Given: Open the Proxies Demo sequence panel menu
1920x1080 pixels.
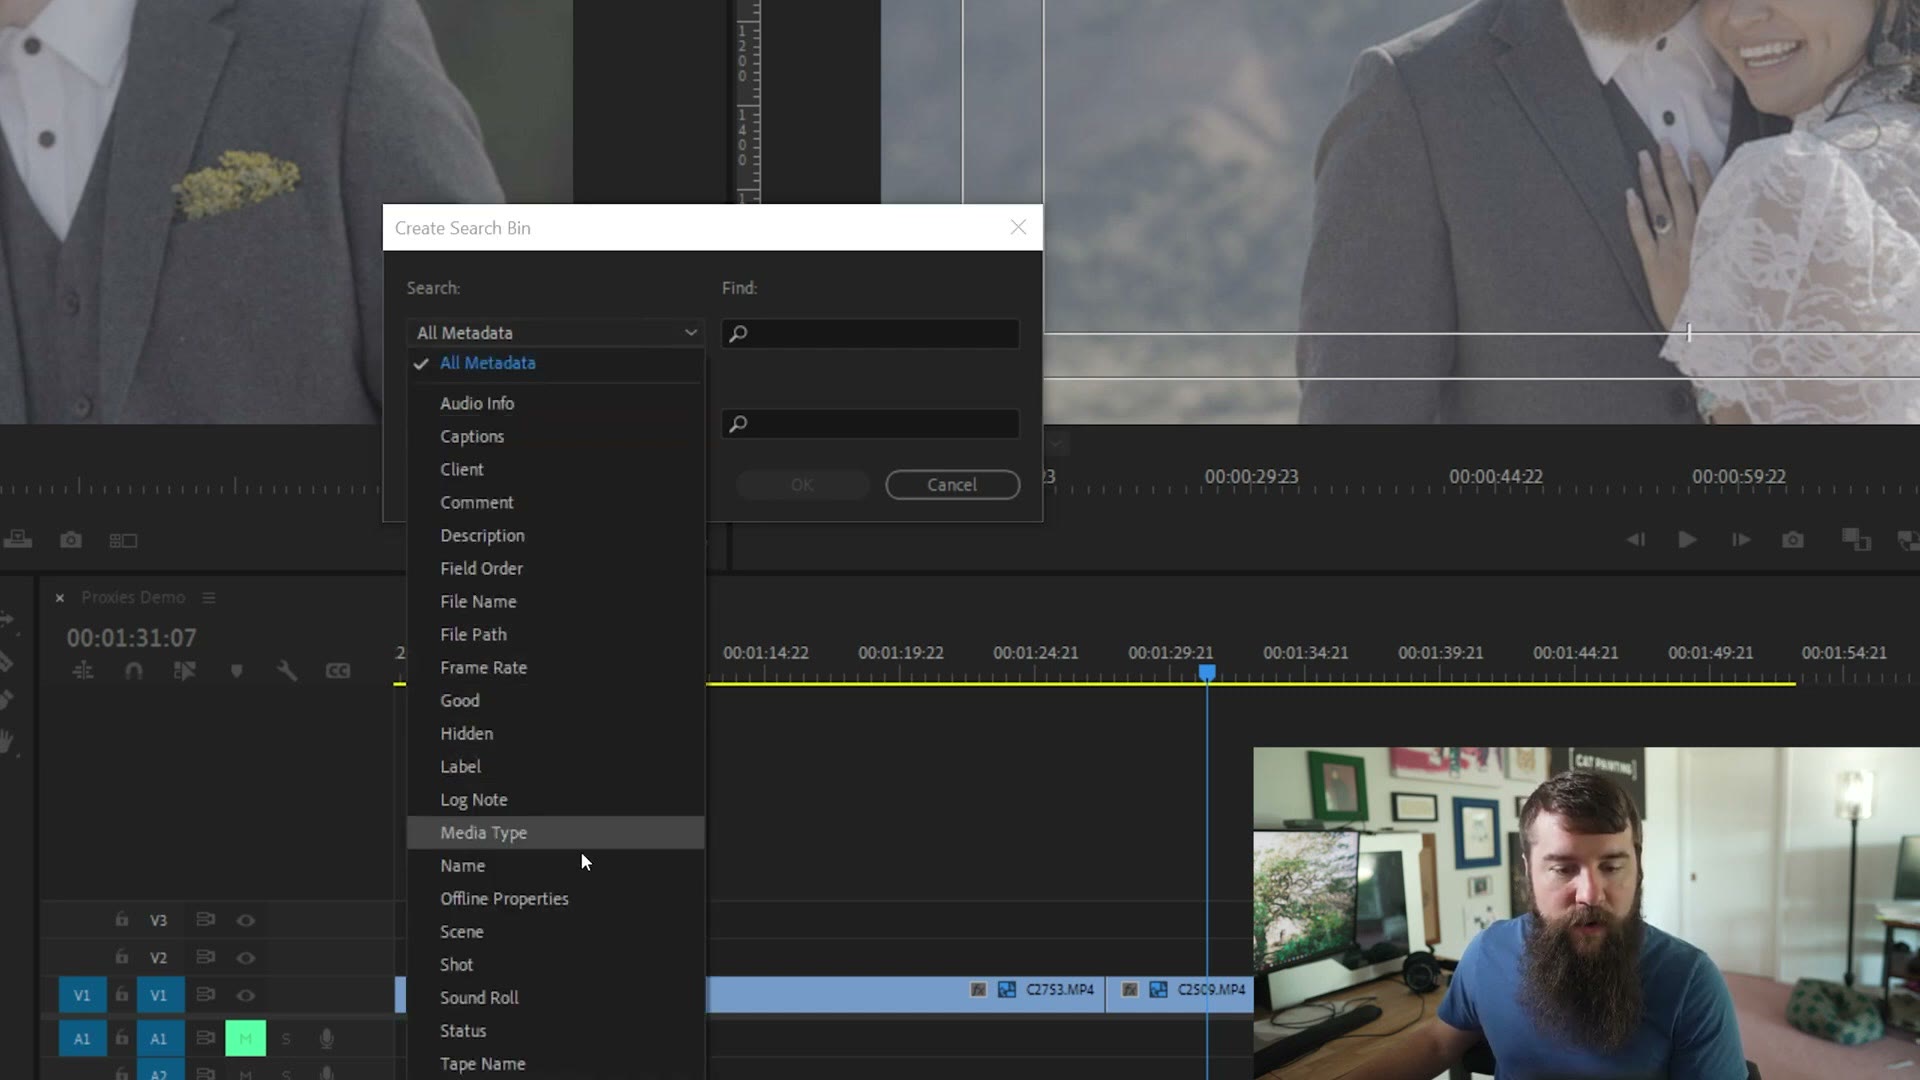Looking at the screenshot, I should (209, 597).
